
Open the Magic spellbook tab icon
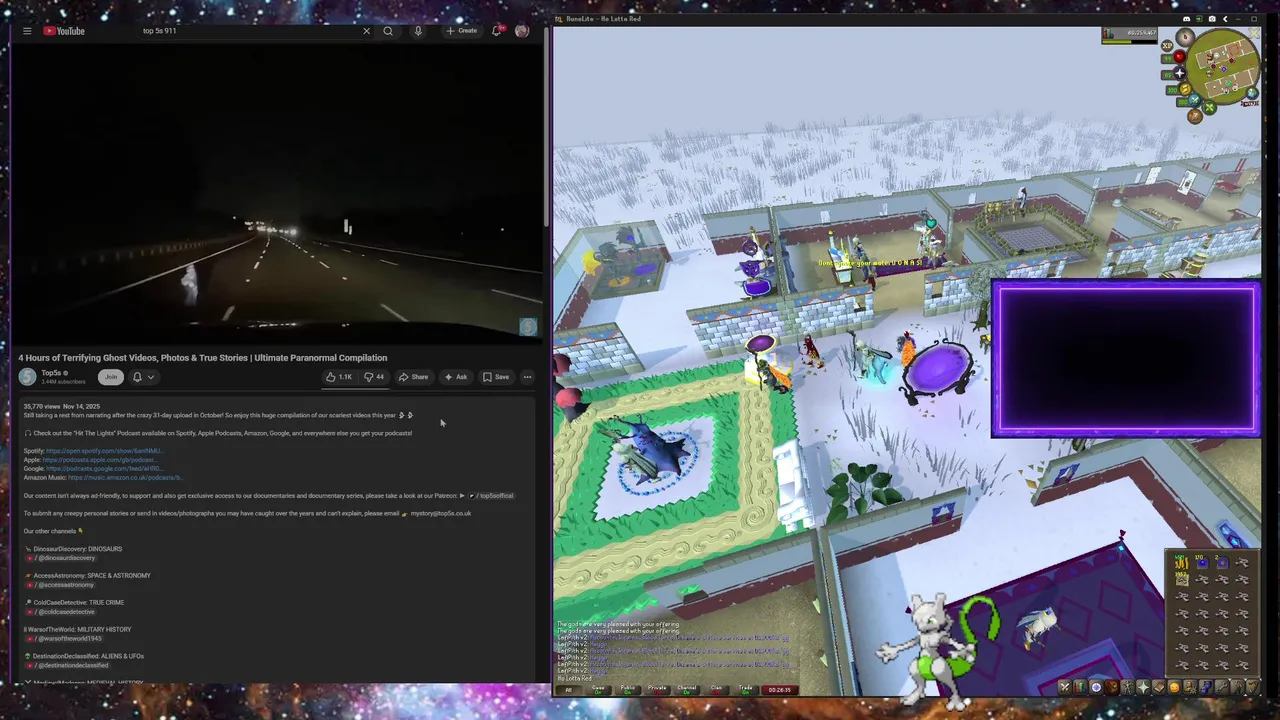click(1159, 687)
